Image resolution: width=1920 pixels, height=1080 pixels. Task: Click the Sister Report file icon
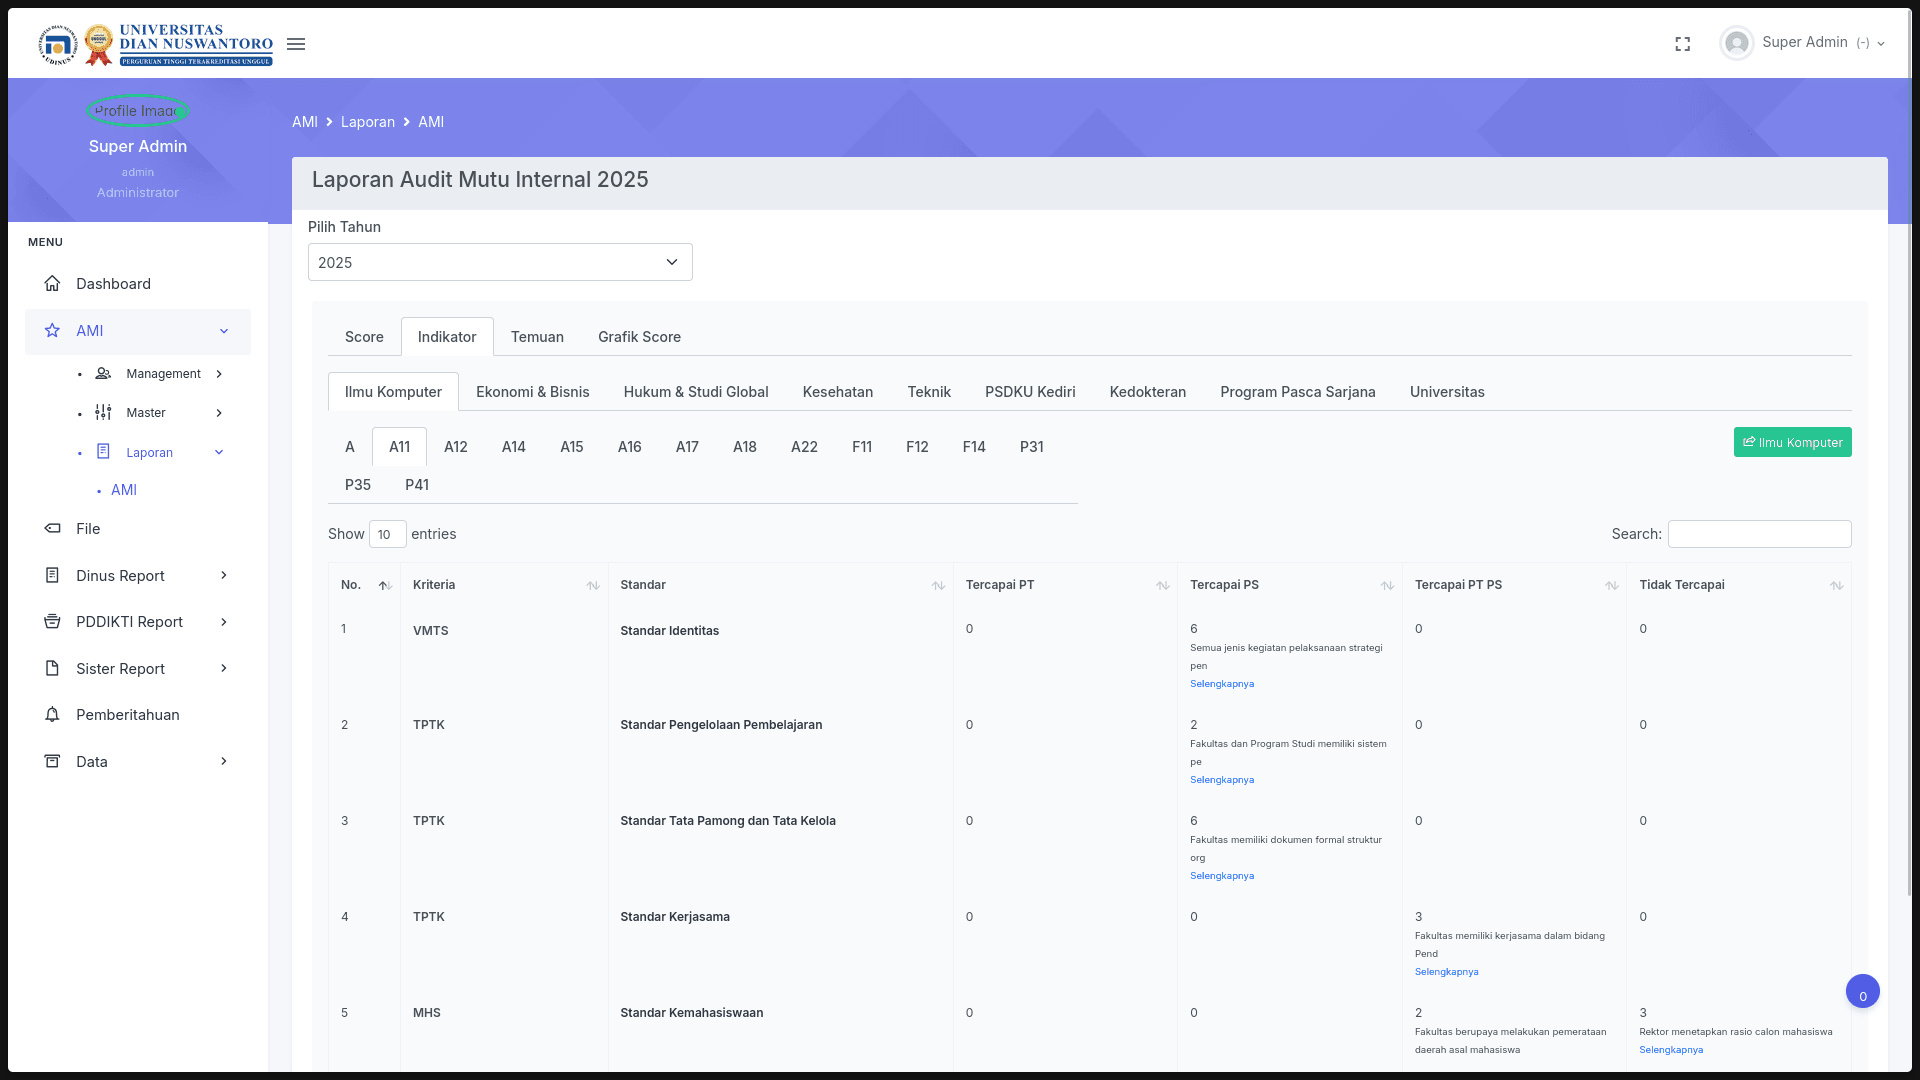53,669
